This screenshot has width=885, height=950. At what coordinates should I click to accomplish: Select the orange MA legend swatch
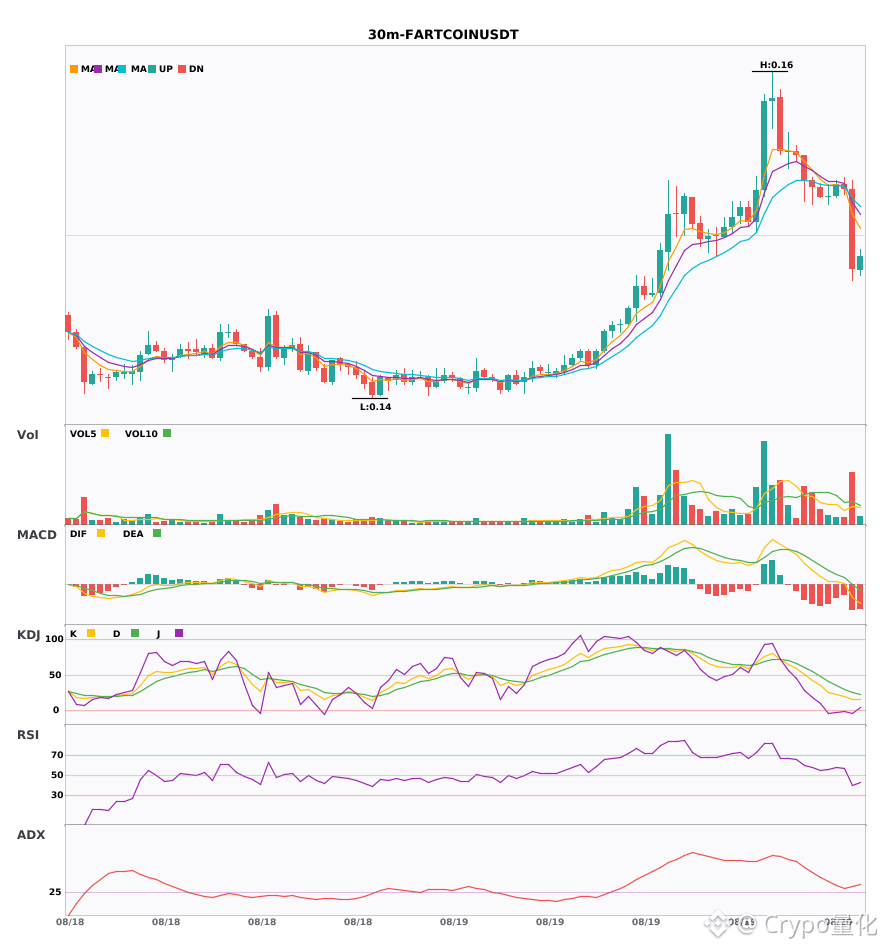tap(74, 69)
